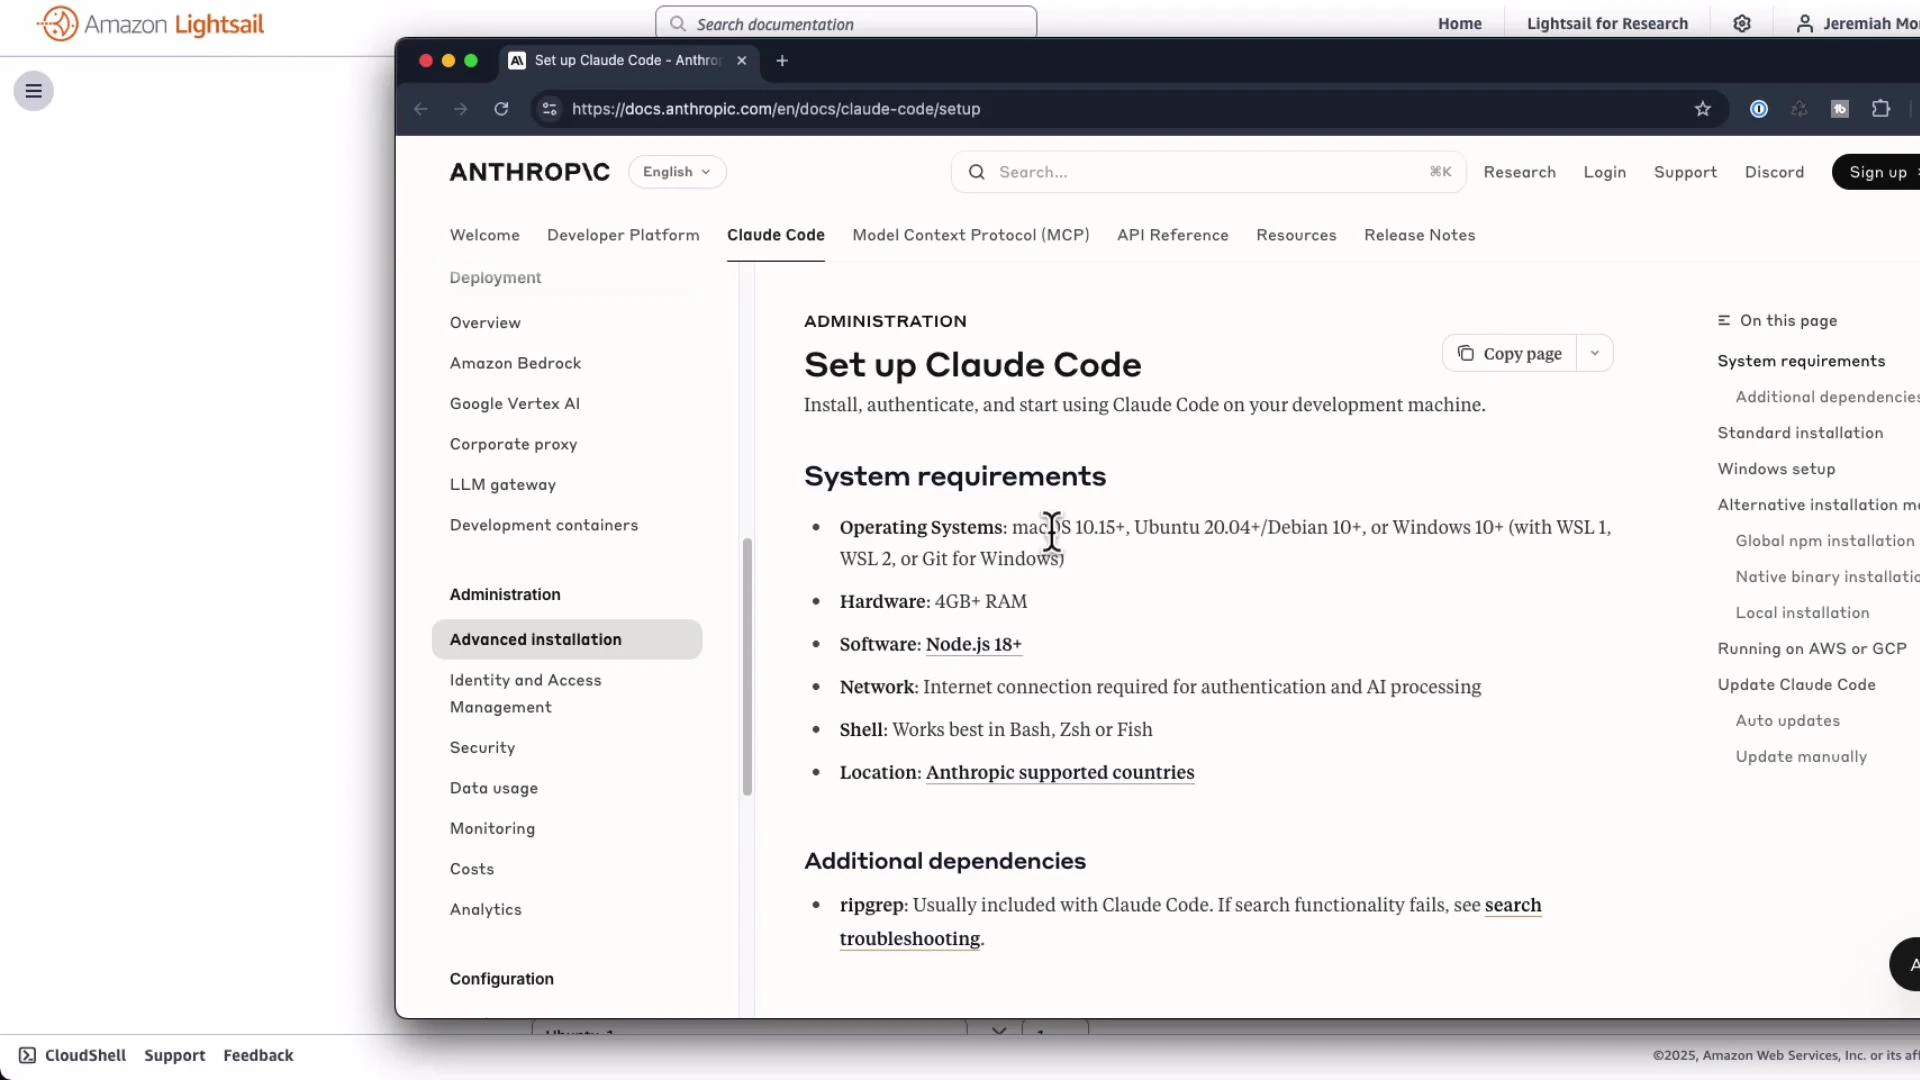Click the Sign up button
This screenshot has width=1920, height=1080.
1878,171
